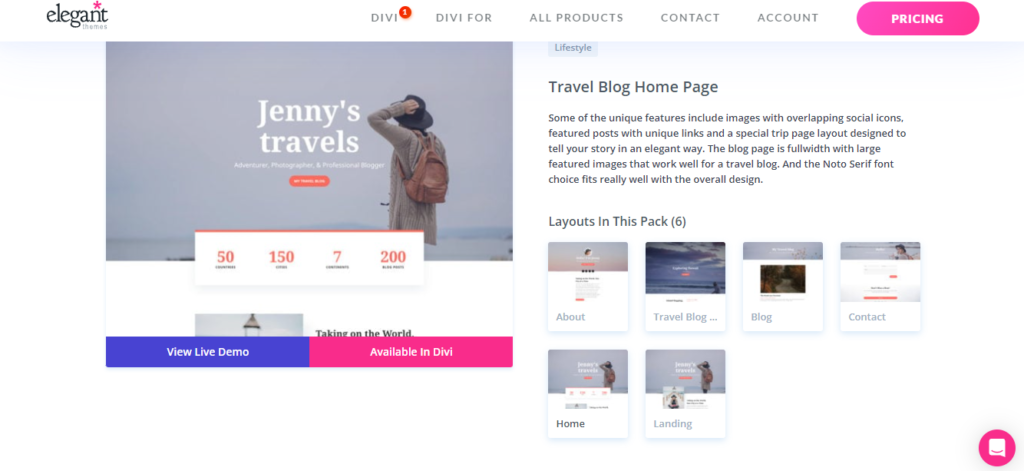Open the DIVI menu item
Image resolution: width=1024 pixels, height=471 pixels.
click(384, 18)
